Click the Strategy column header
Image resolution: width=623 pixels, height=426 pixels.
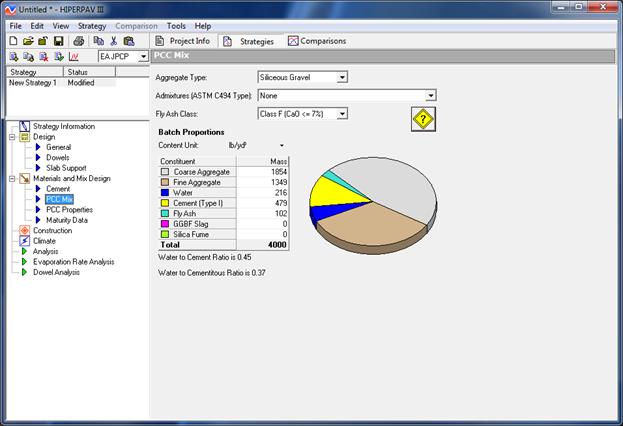click(35, 72)
